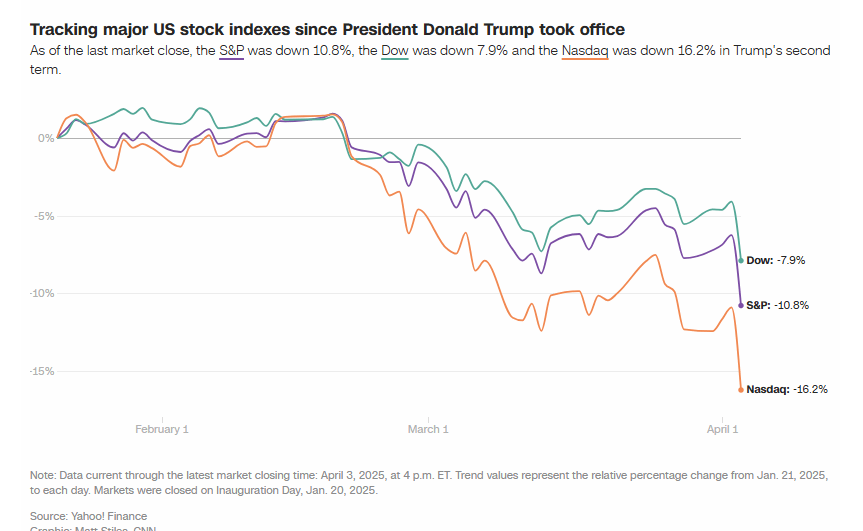
Task: Click the February 1 axis label
Action: tap(162, 429)
